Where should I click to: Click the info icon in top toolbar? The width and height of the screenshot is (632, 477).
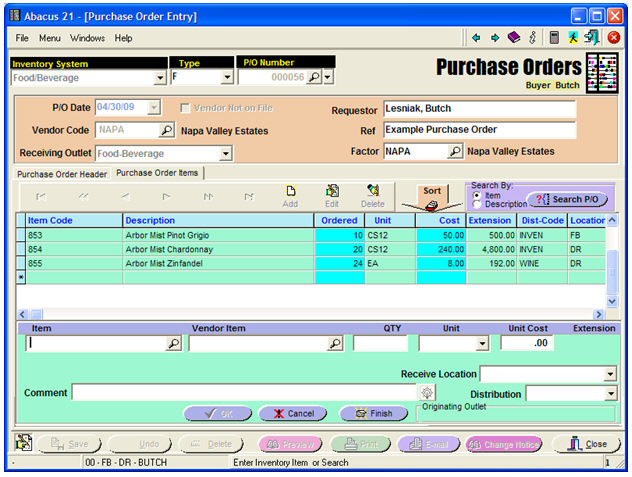point(533,38)
